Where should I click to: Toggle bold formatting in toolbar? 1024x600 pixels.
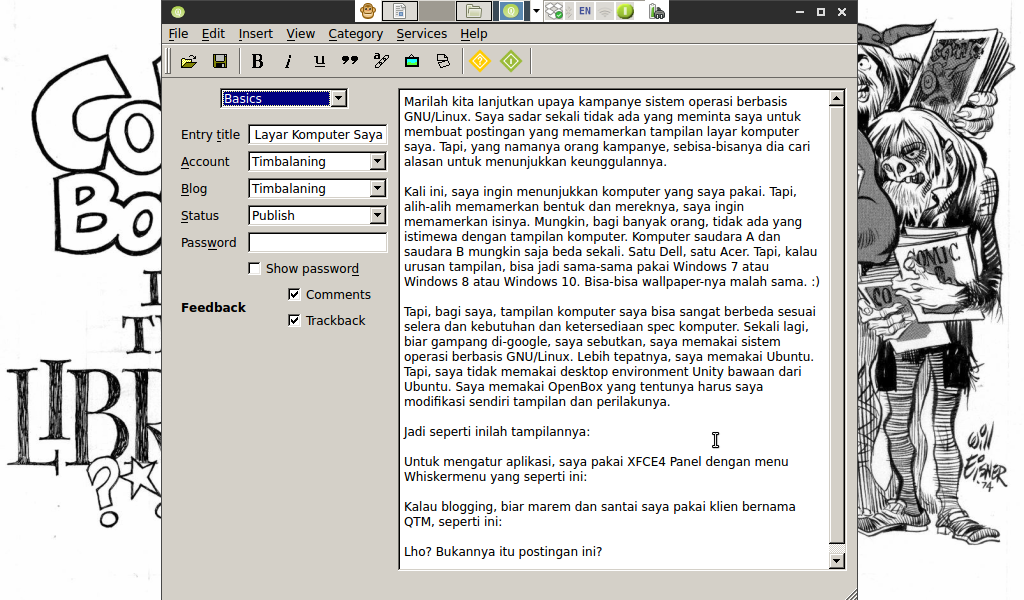pos(257,61)
